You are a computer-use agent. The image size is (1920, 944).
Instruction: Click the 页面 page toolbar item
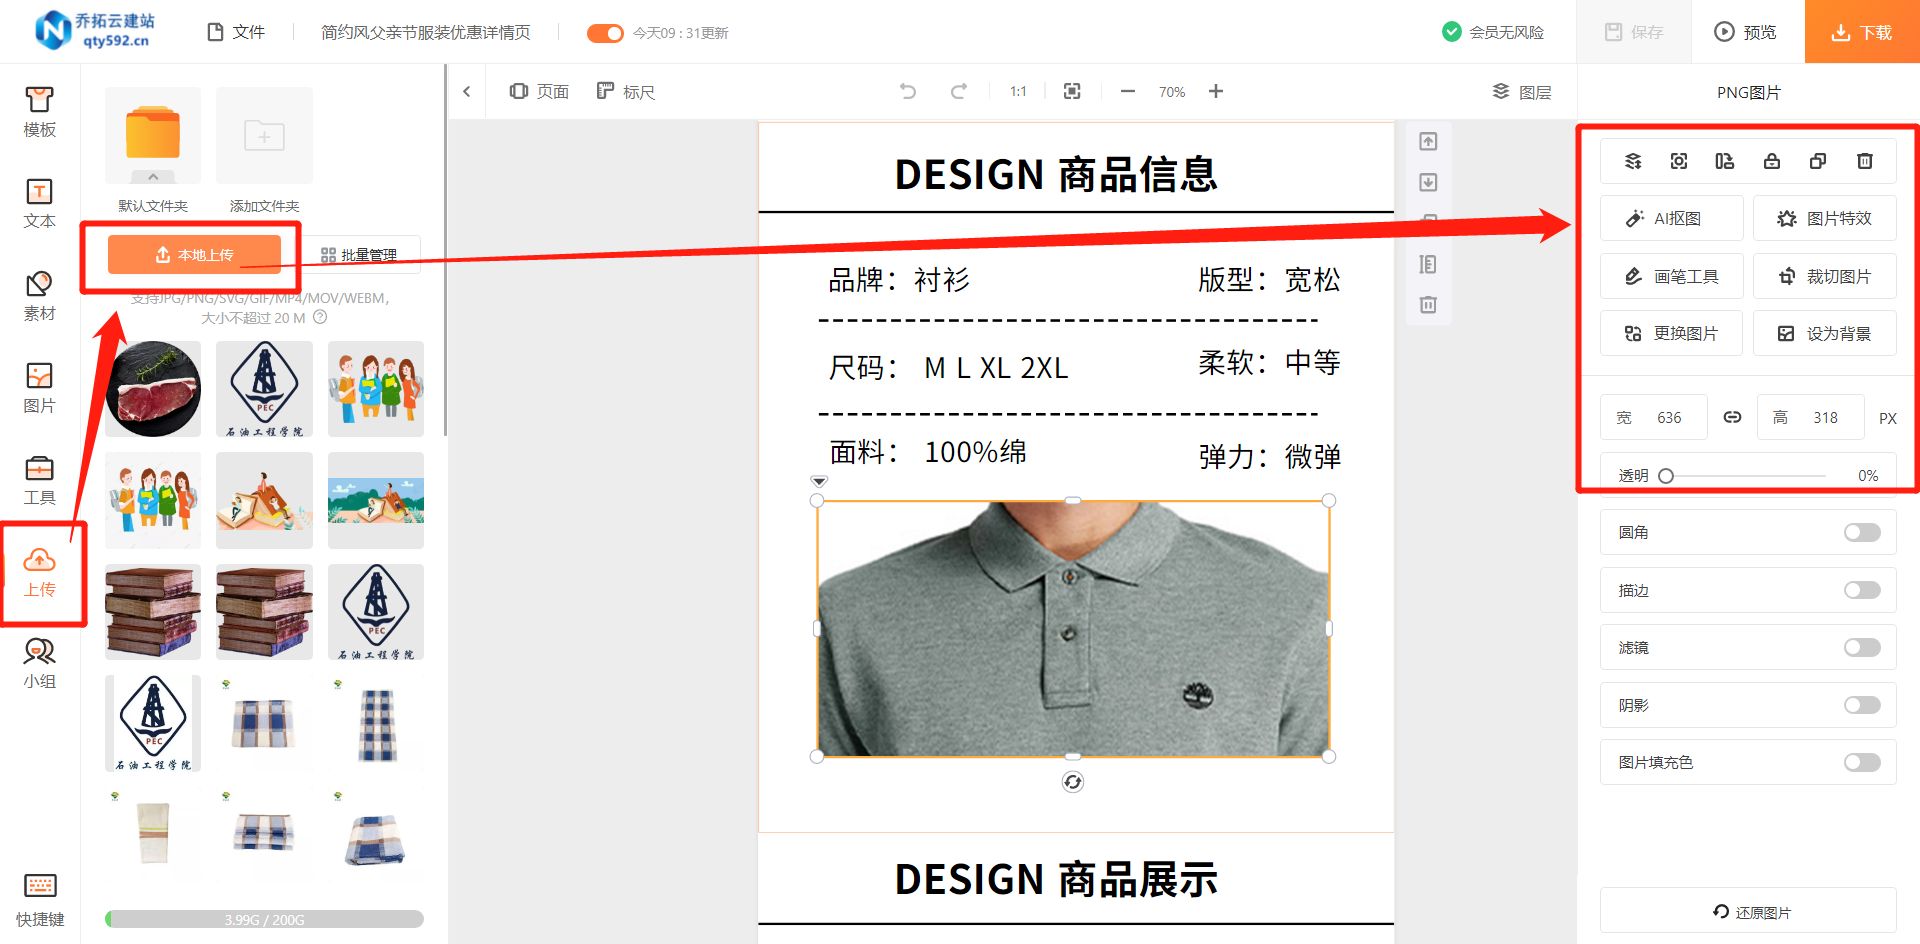click(x=539, y=92)
